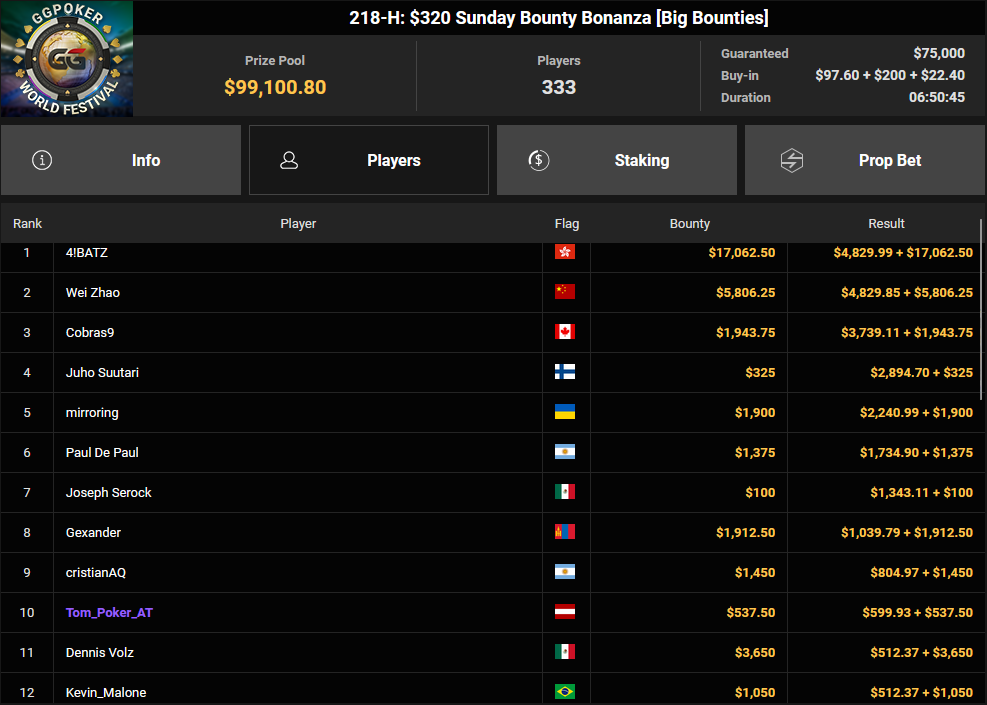Click result $599.93 + $537.50

pos(918,612)
